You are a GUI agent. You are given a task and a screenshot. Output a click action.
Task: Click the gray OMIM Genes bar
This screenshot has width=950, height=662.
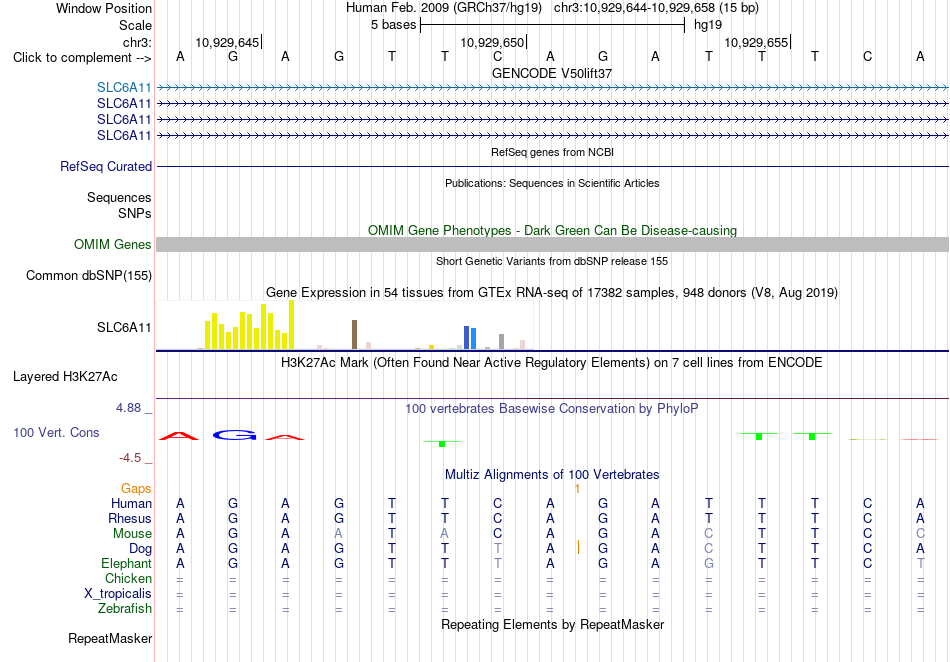pyautogui.click(x=552, y=245)
